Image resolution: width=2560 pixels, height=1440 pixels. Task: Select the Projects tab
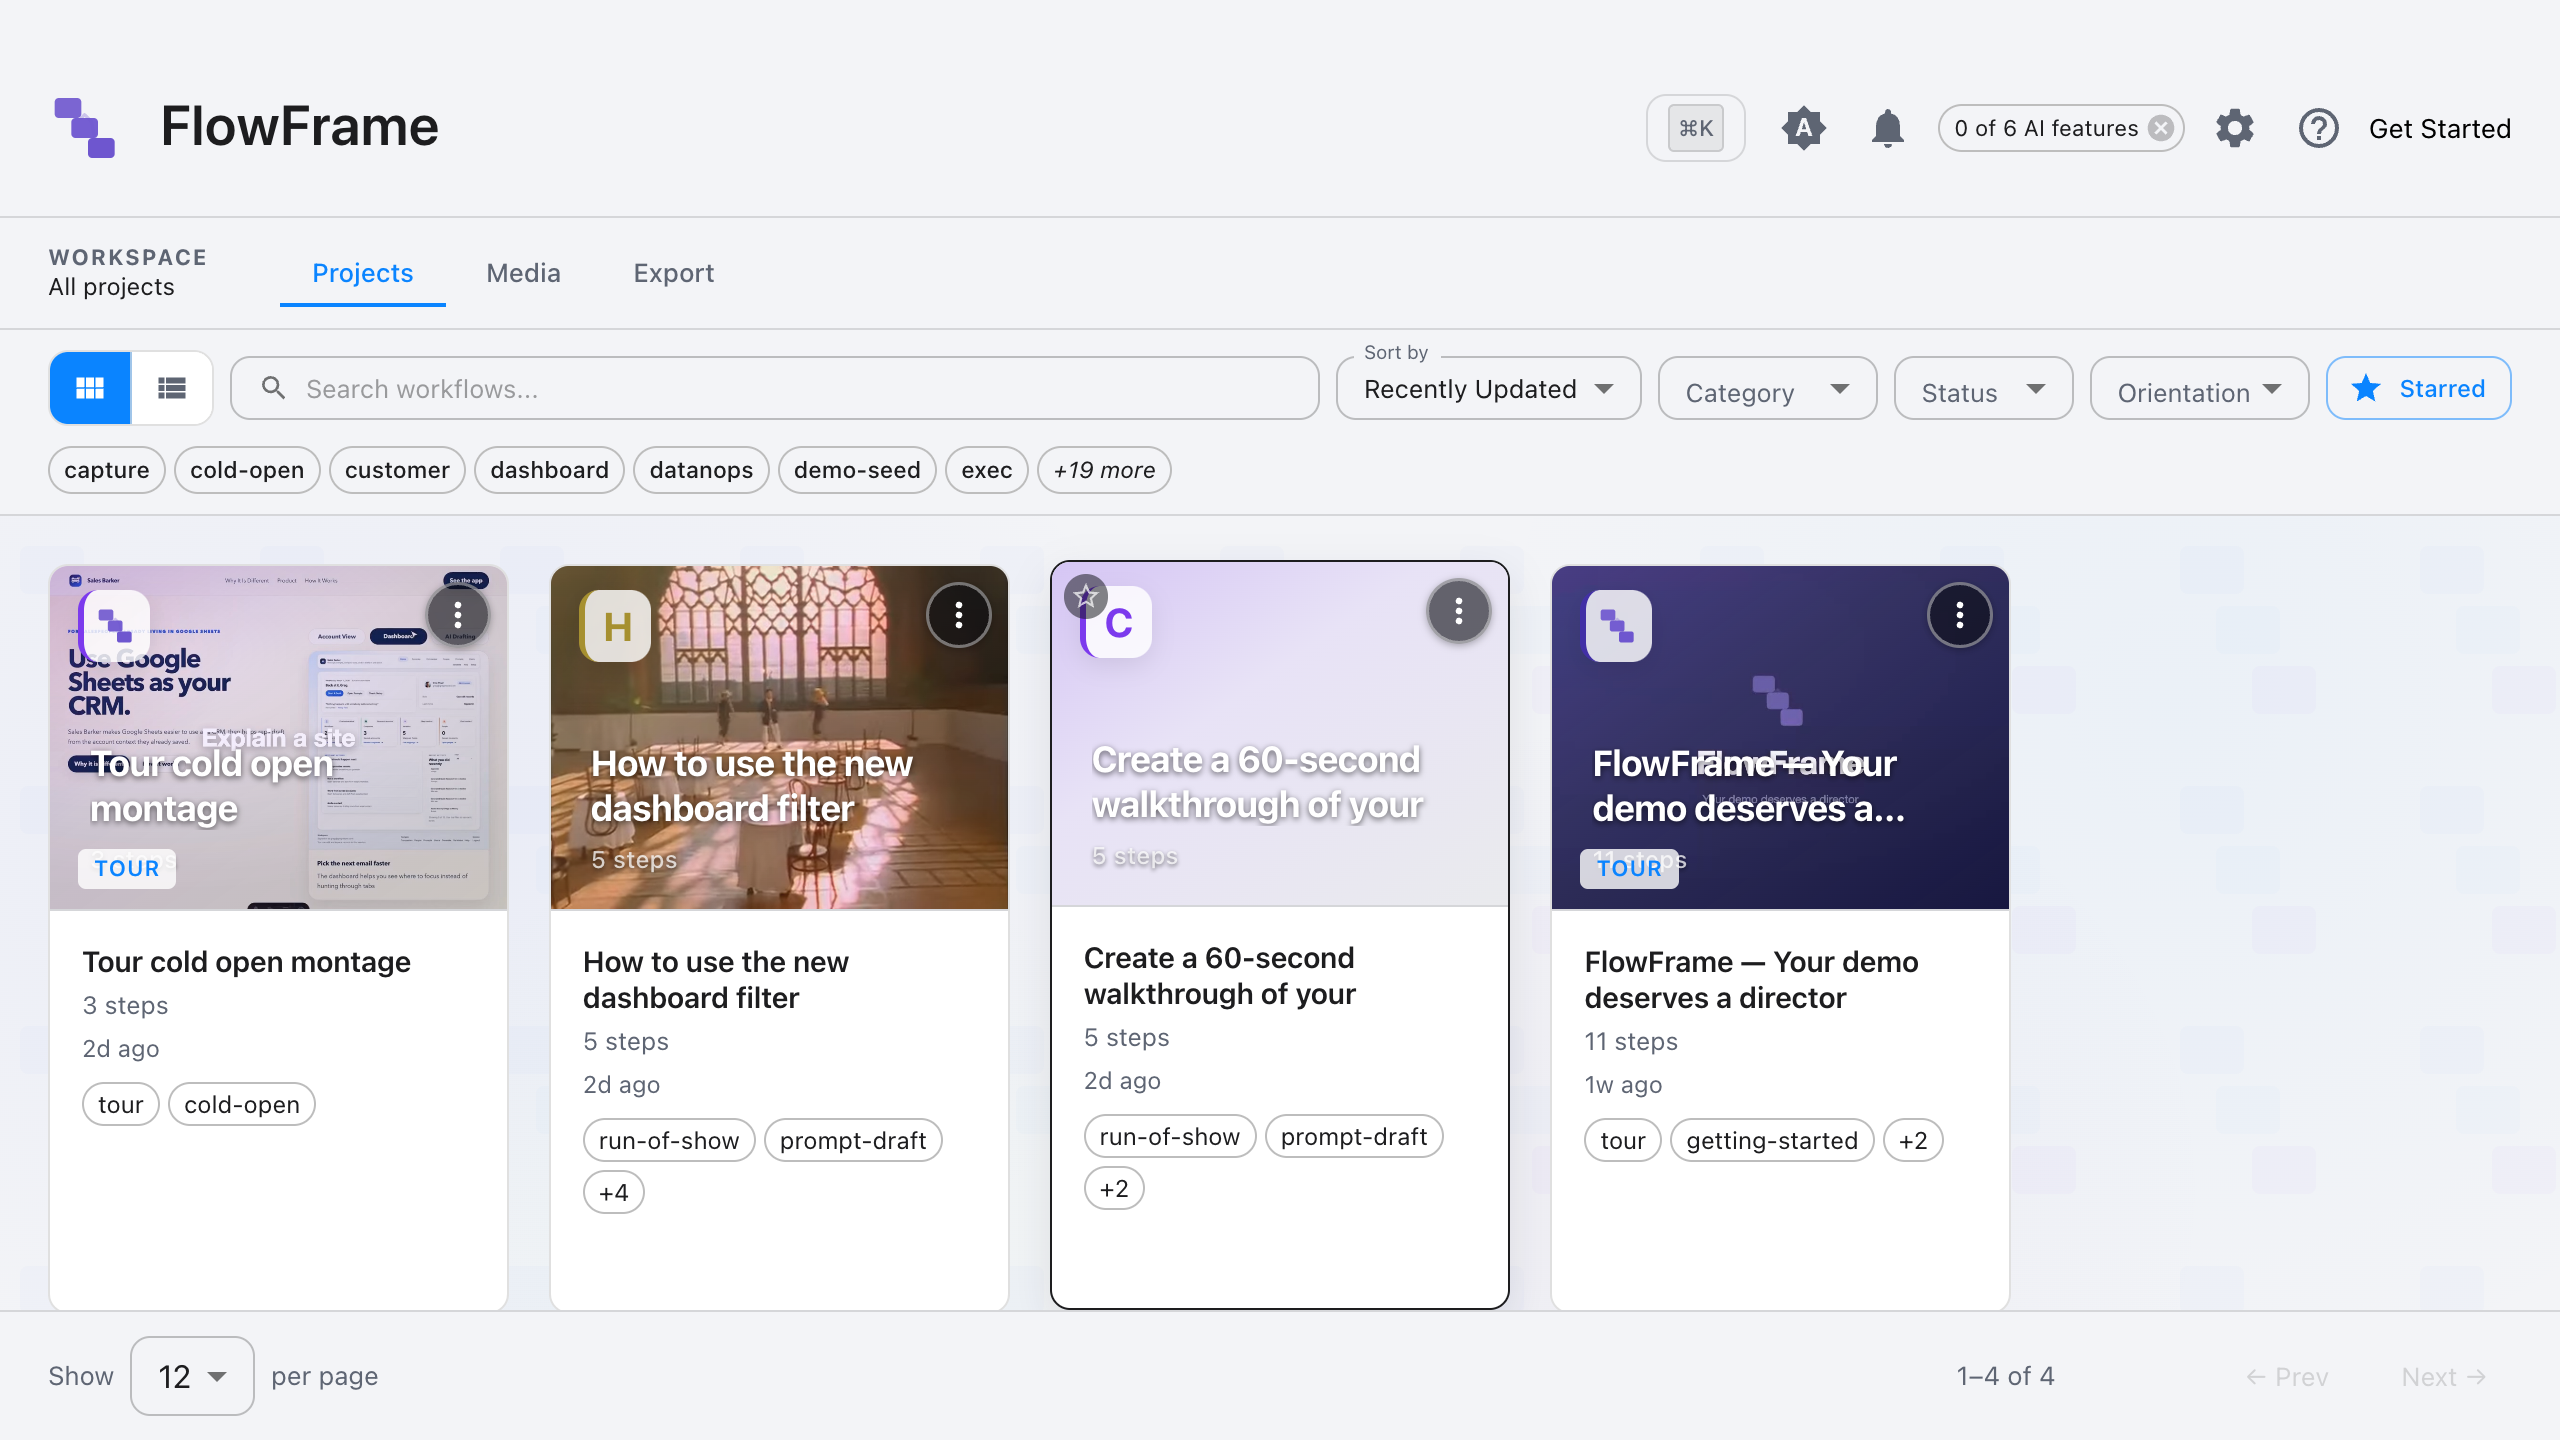[x=362, y=273]
